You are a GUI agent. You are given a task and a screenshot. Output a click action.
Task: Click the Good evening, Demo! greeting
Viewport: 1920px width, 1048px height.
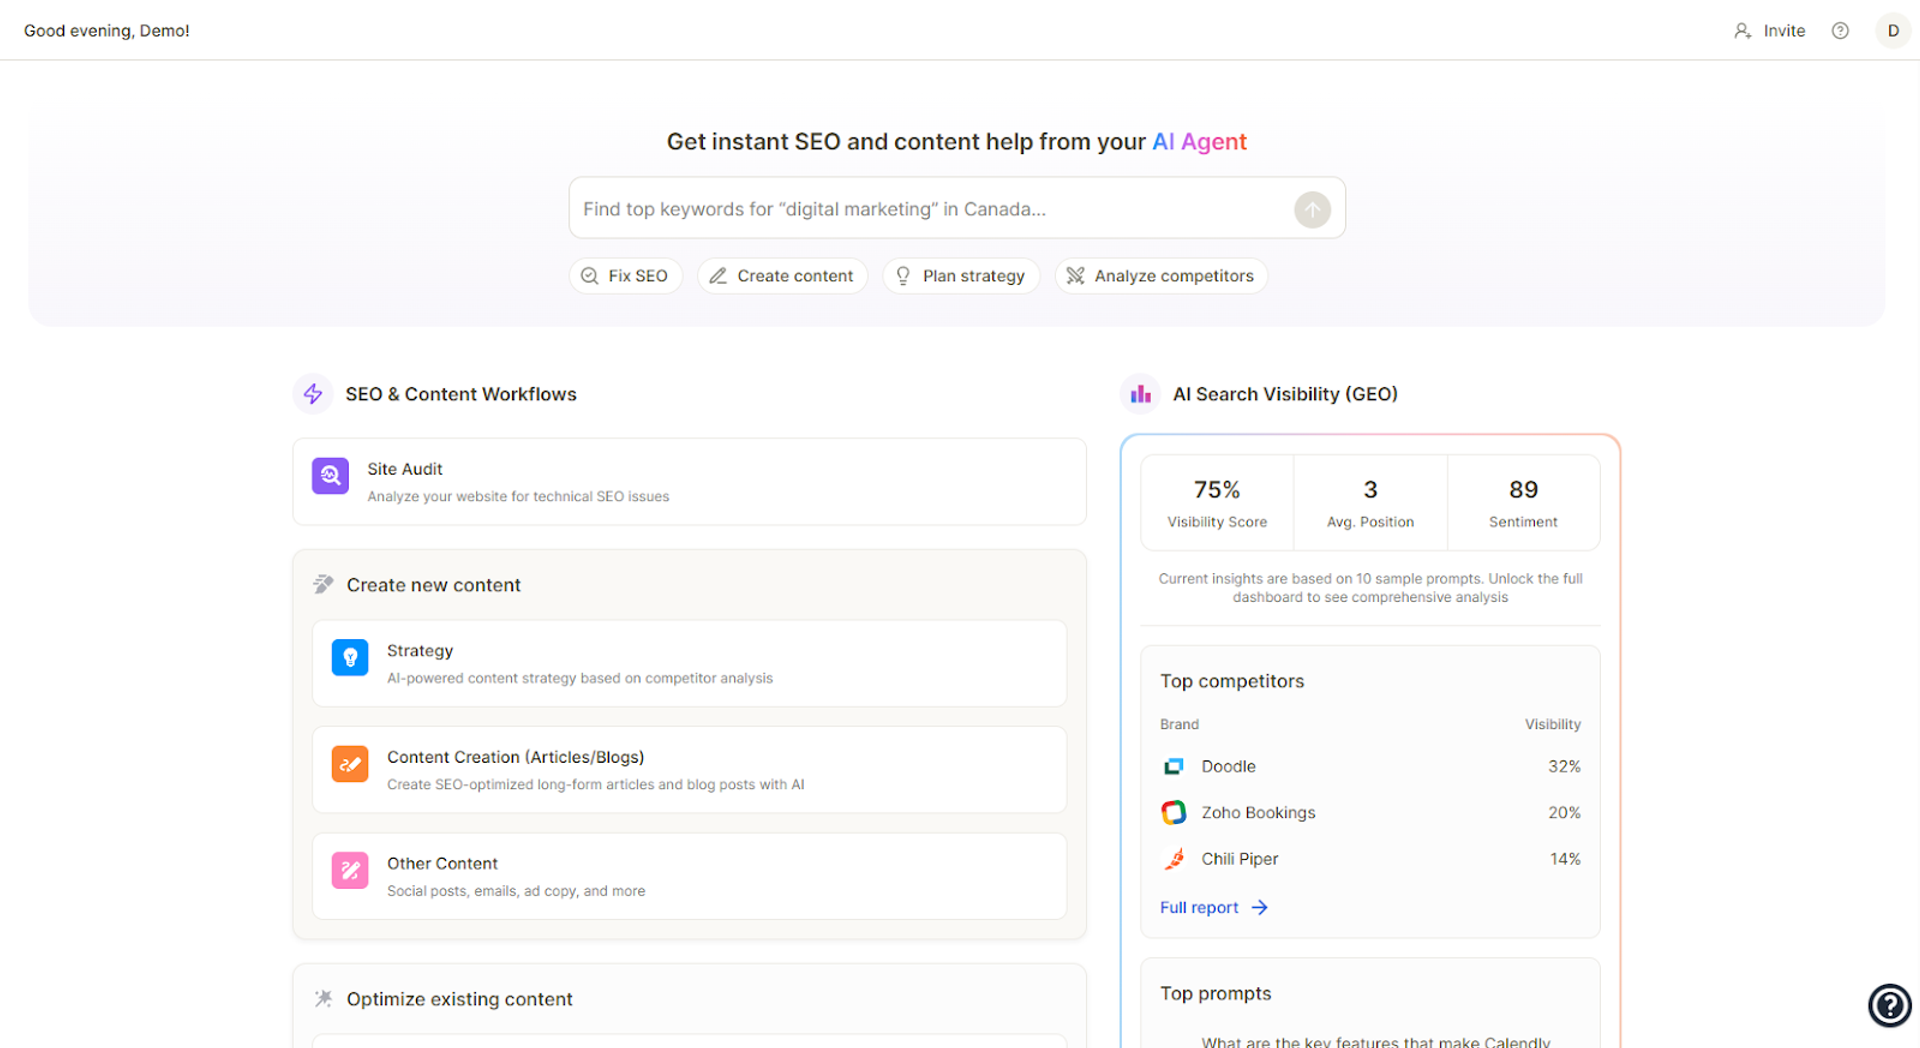[107, 31]
